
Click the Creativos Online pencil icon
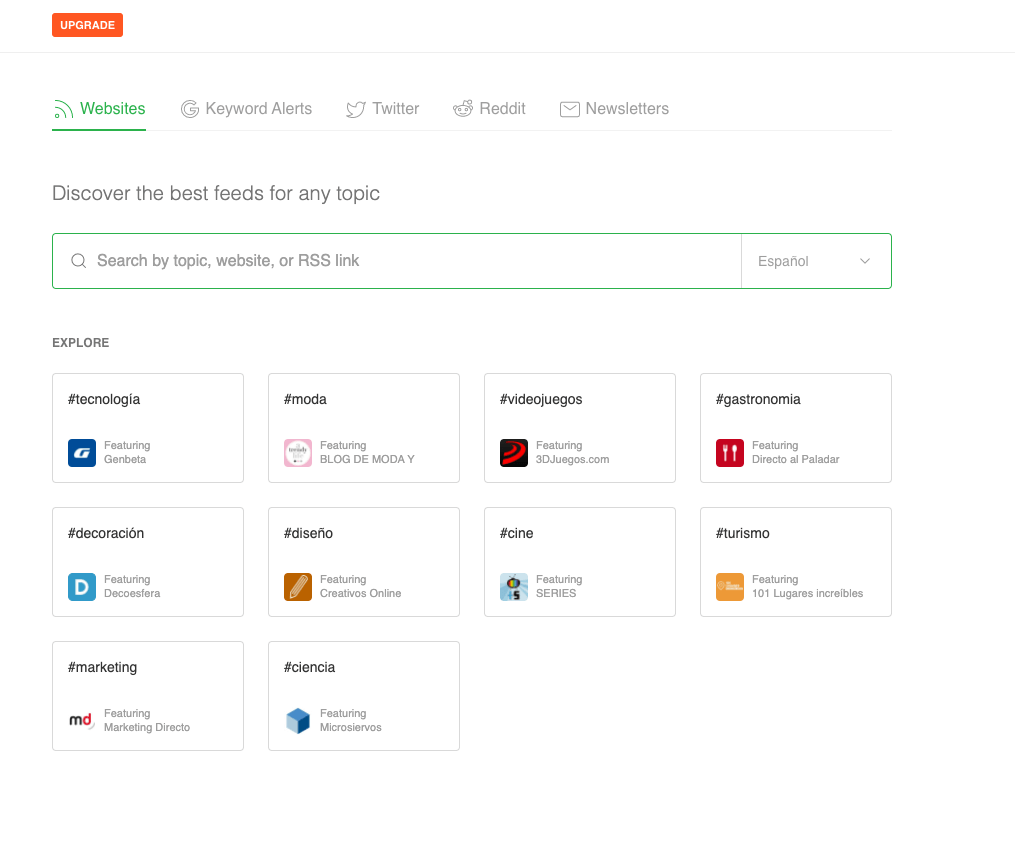298,586
